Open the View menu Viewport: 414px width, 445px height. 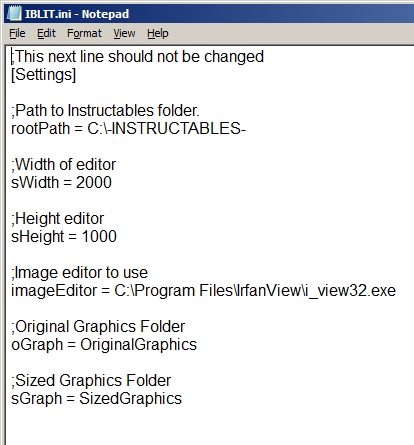[x=124, y=33]
